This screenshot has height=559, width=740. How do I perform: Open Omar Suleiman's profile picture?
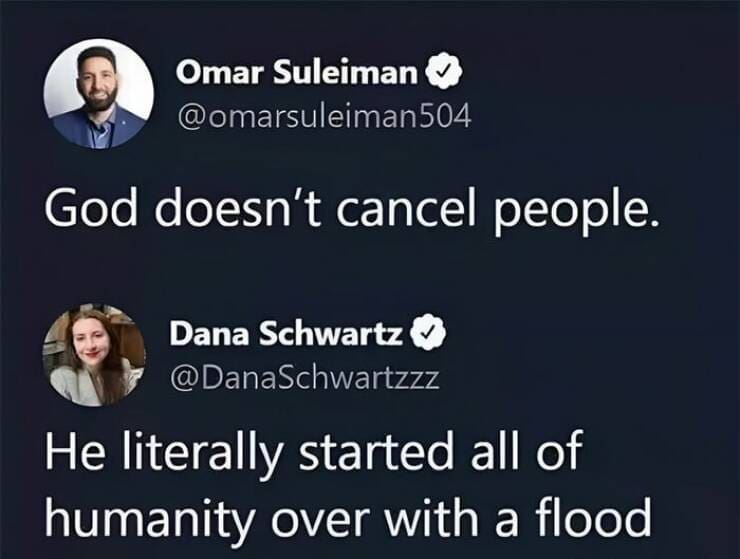99,94
